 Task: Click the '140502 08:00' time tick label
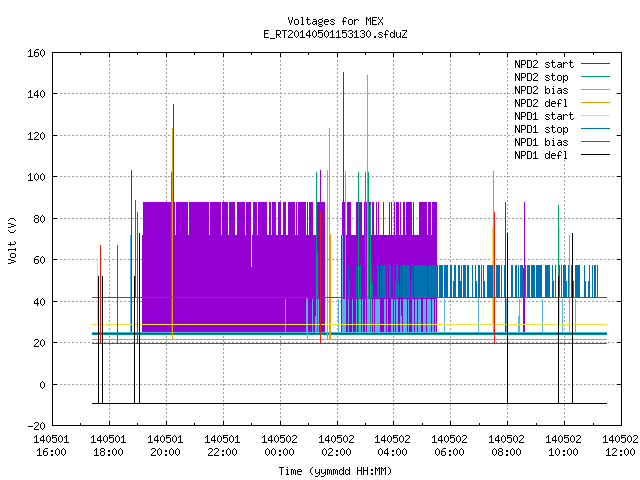pos(506,446)
